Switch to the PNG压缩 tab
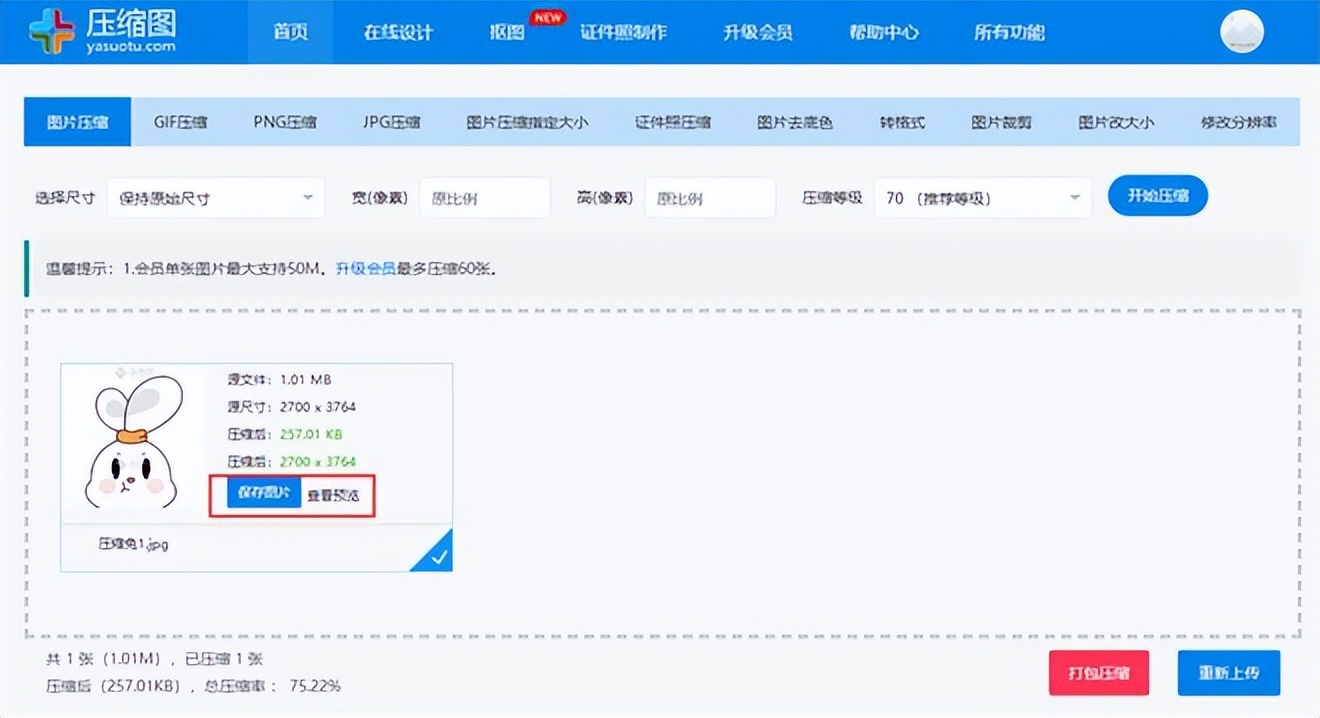1320x718 pixels. (284, 122)
